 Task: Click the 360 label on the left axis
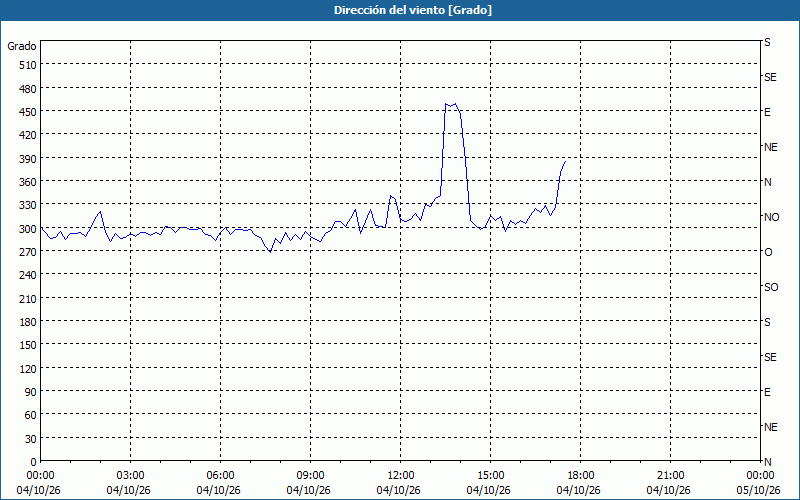[x=28, y=182]
